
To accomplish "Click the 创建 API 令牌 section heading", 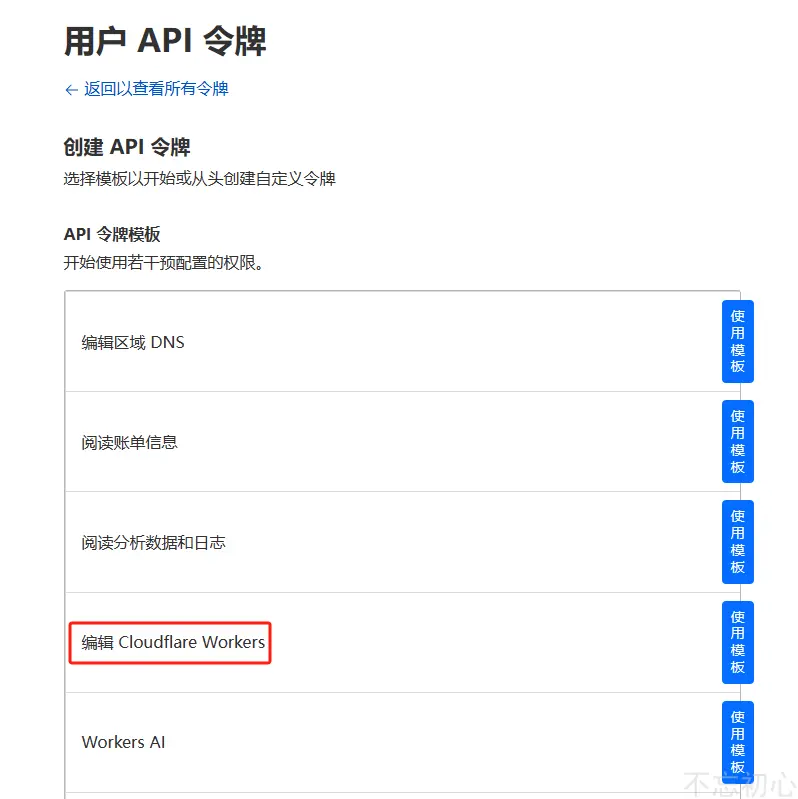I will (x=127, y=147).
